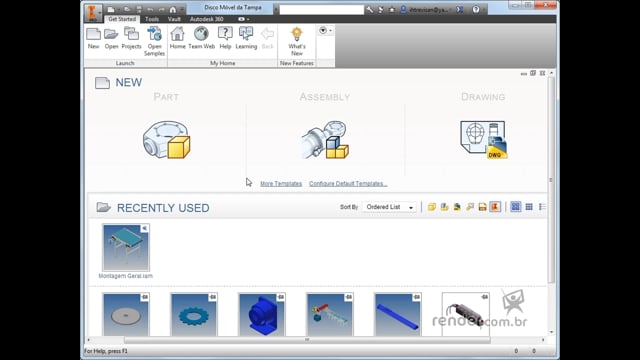Click the star favorites icon in title bar
Screen dimensions: 640x360
(391, 9)
